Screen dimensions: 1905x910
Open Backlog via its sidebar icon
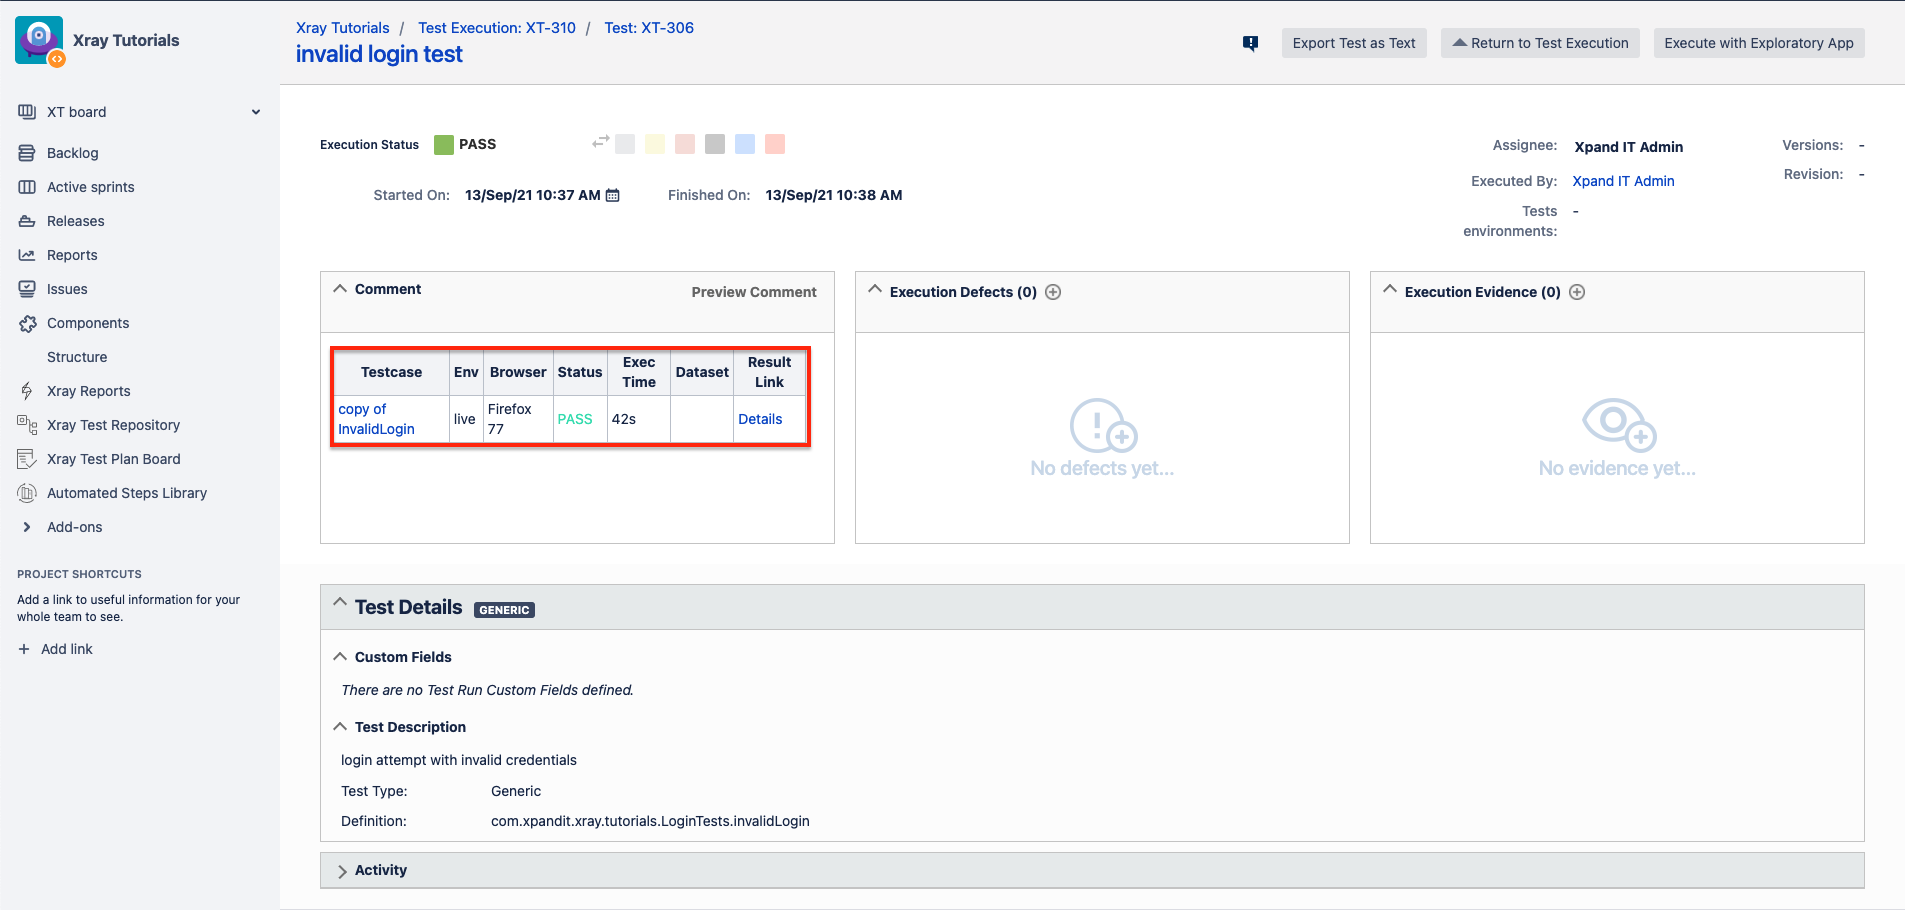(x=27, y=153)
